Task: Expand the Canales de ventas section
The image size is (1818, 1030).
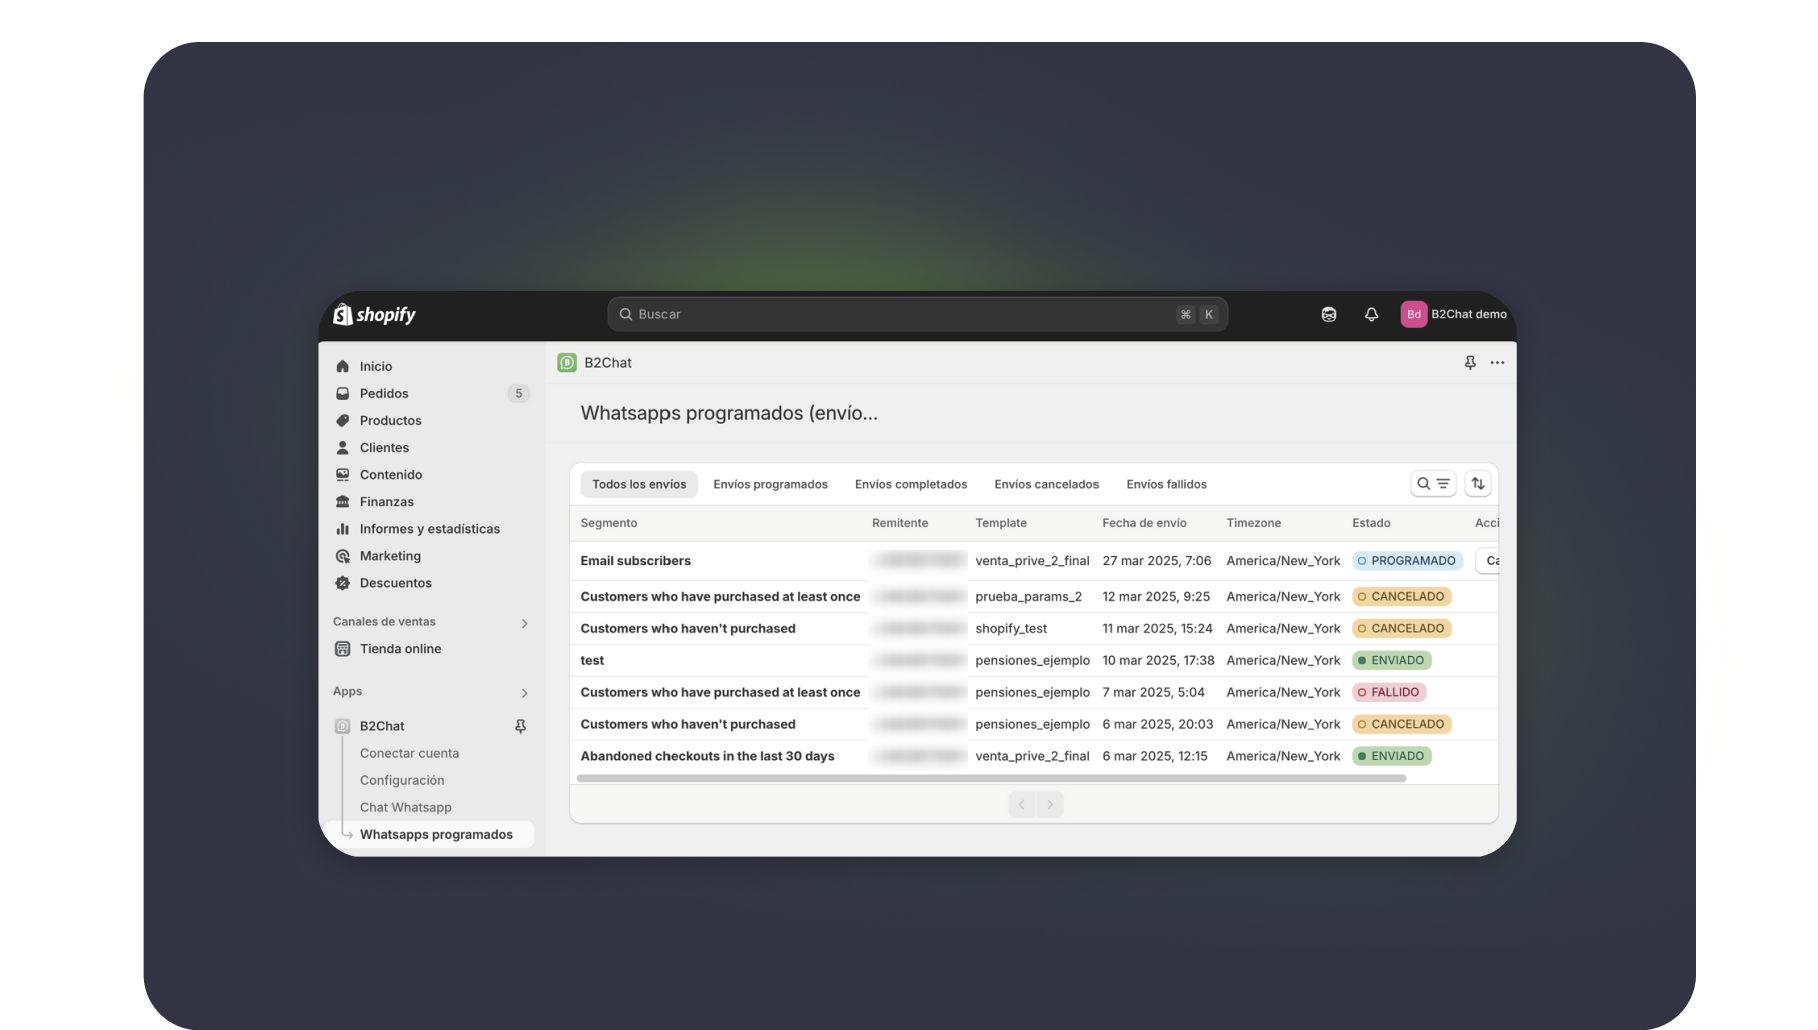Action: (x=524, y=623)
